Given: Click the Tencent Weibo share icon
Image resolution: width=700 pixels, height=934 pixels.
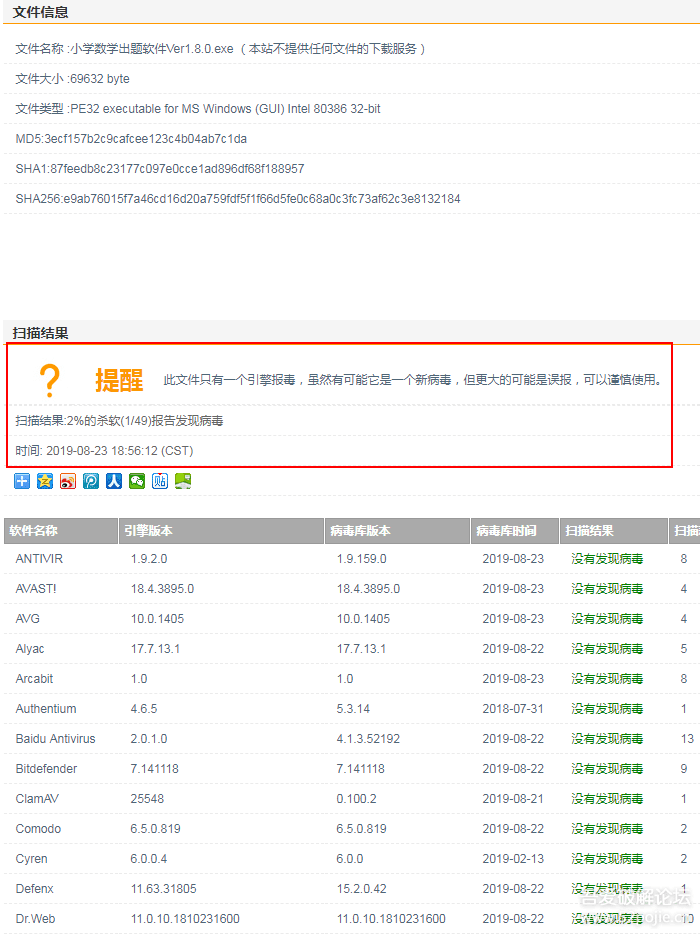Looking at the screenshot, I should (91, 481).
